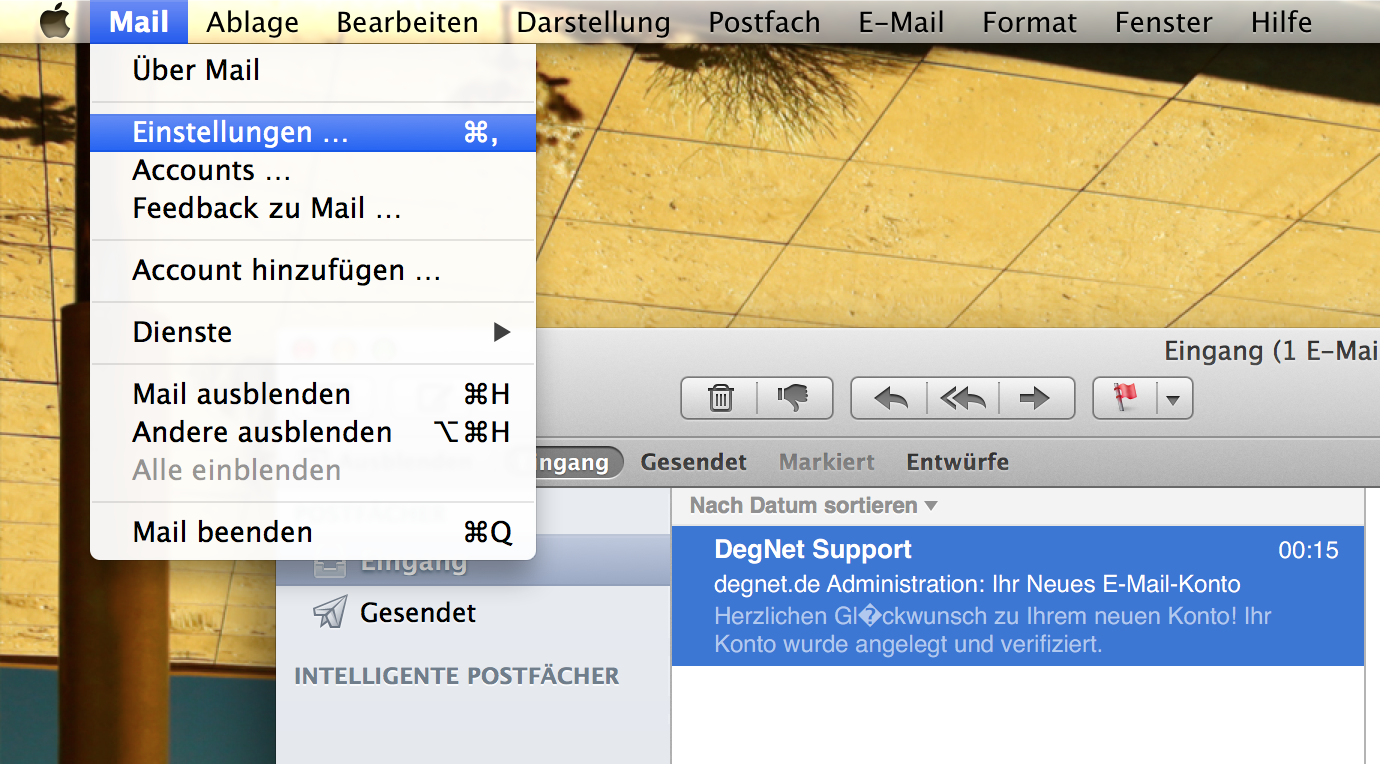
Task: Click the trash delete icon in toolbar
Action: coord(720,398)
